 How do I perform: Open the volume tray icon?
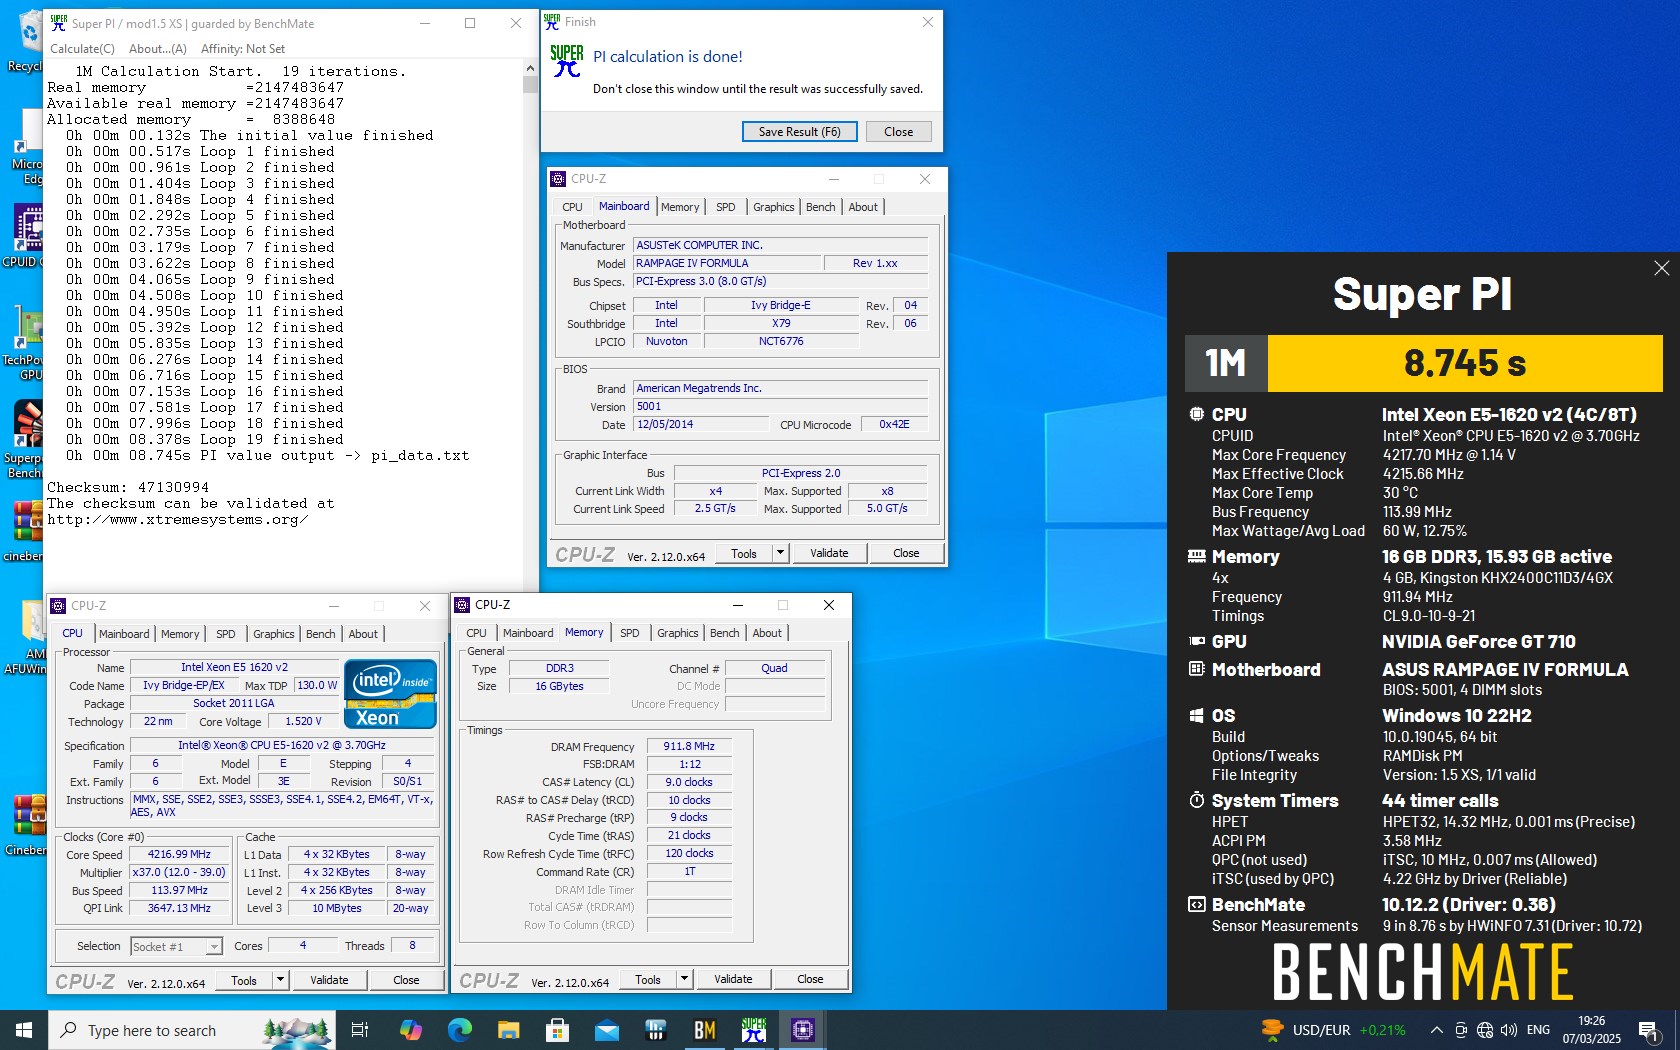click(1509, 1030)
